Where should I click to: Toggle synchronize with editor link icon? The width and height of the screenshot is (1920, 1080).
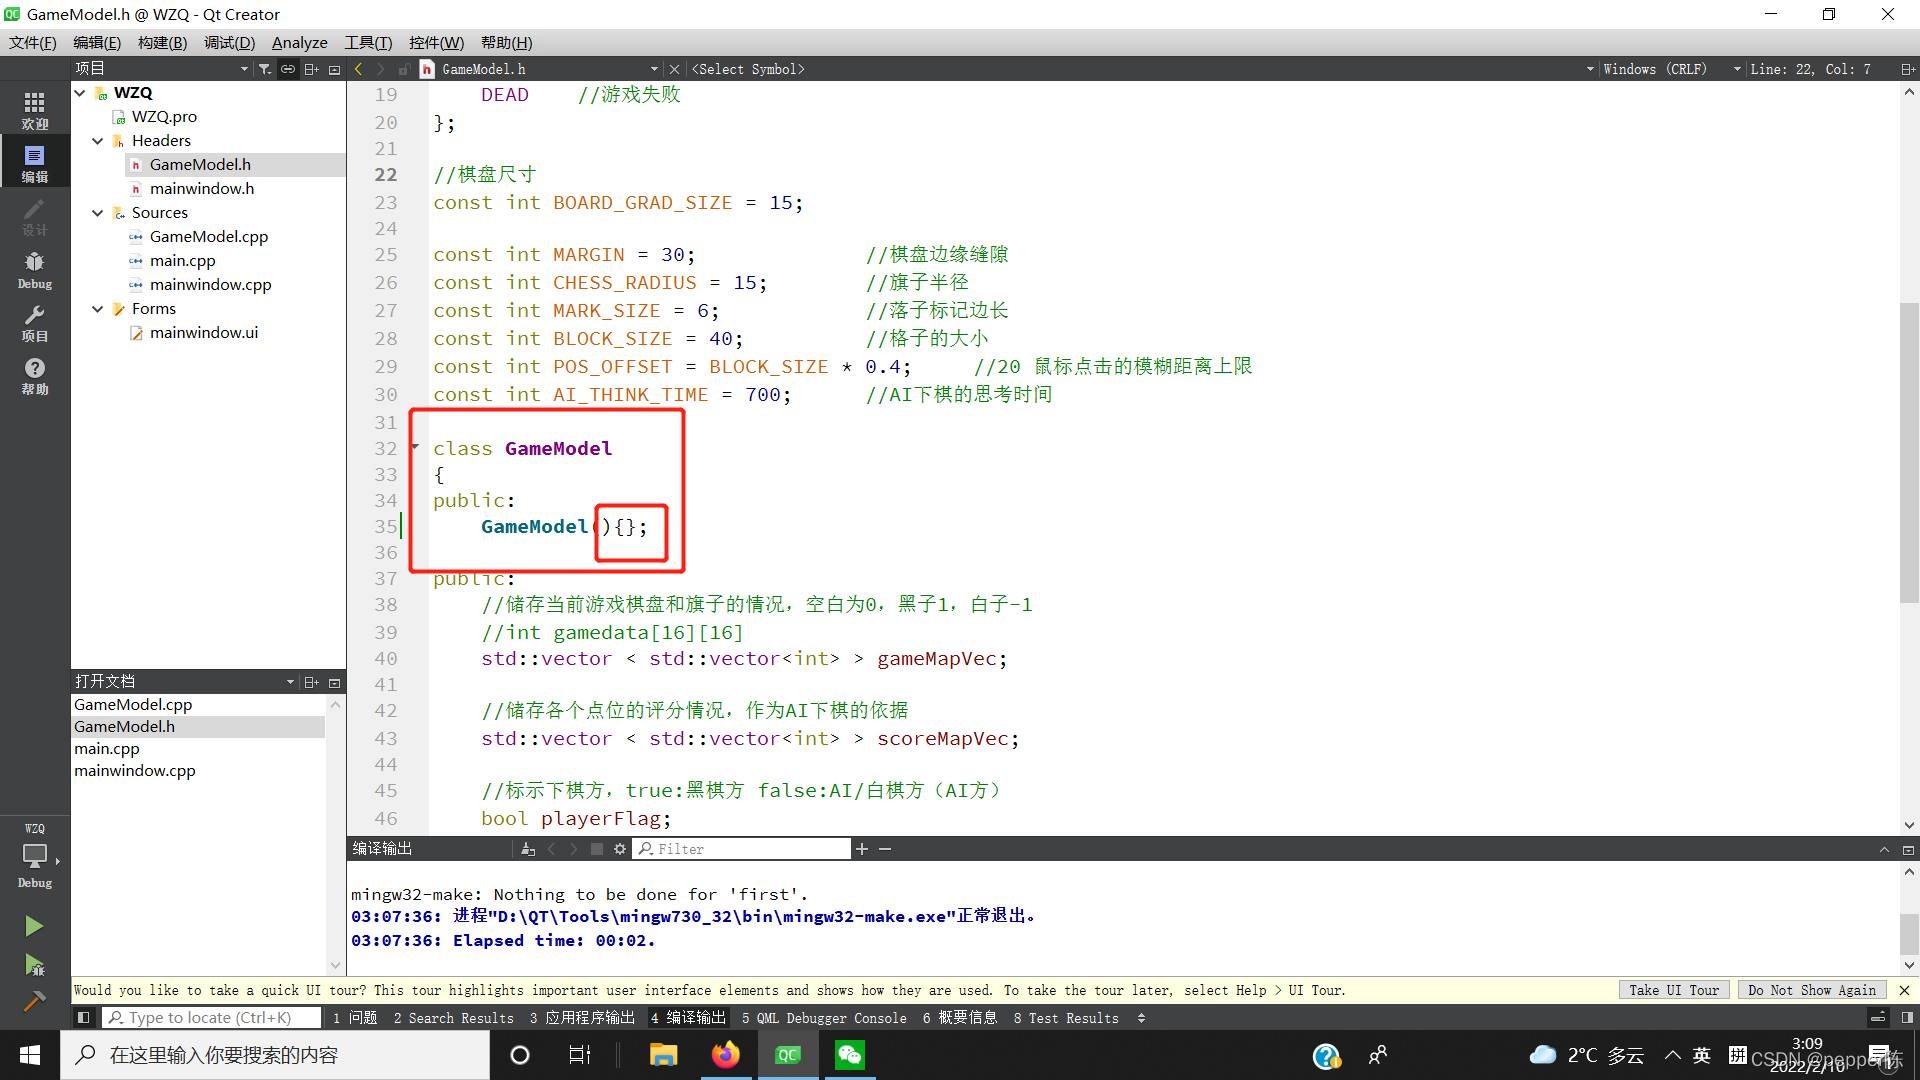(288, 69)
